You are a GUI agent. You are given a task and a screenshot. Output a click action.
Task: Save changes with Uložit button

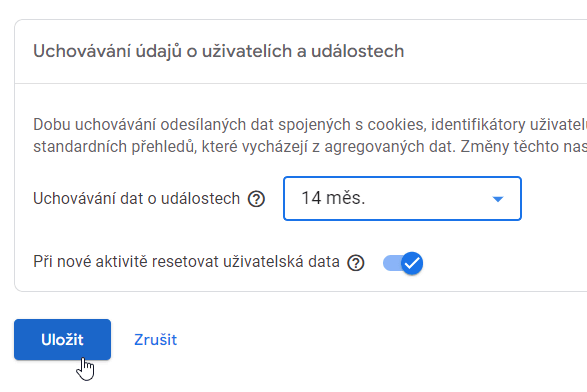pos(63,340)
